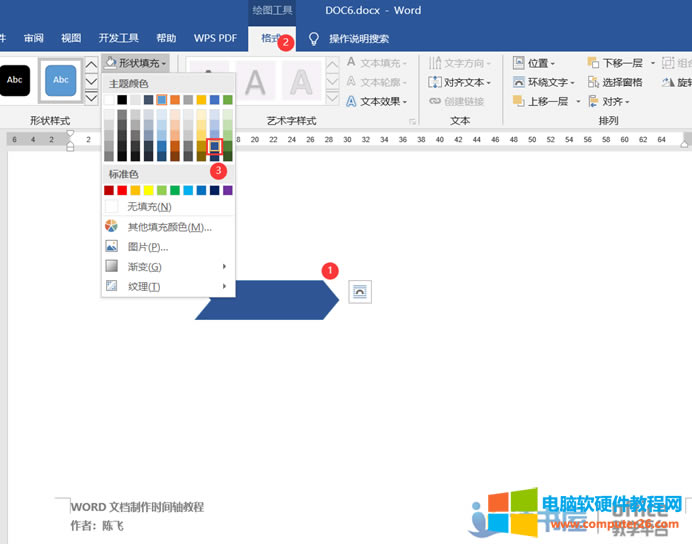Click 上移一层 bring forward button
The image size is (692, 544).
point(545,101)
